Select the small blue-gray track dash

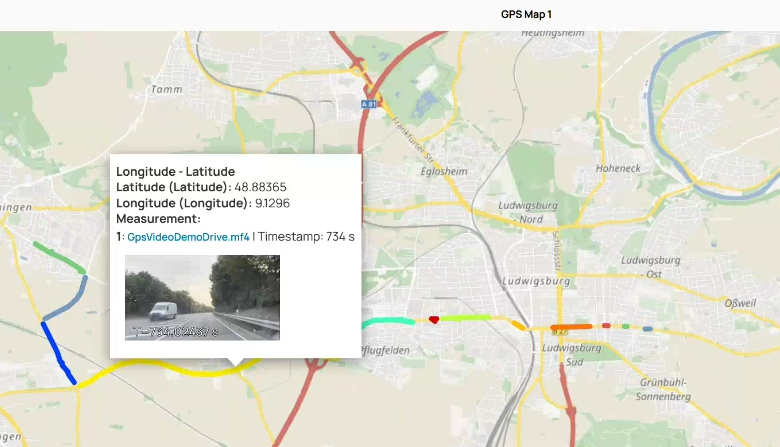(647, 329)
